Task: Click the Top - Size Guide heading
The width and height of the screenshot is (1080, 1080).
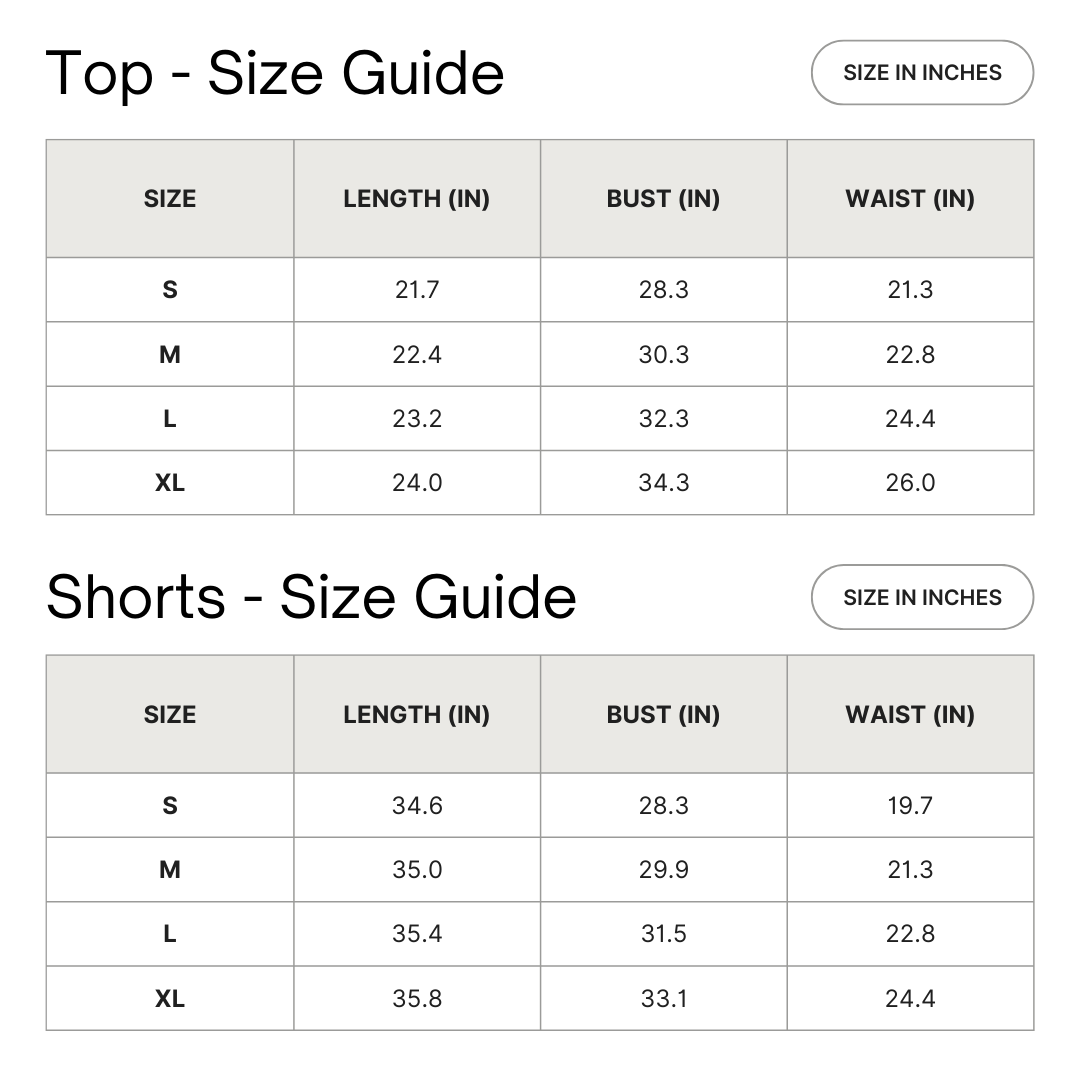Action: 275,73
